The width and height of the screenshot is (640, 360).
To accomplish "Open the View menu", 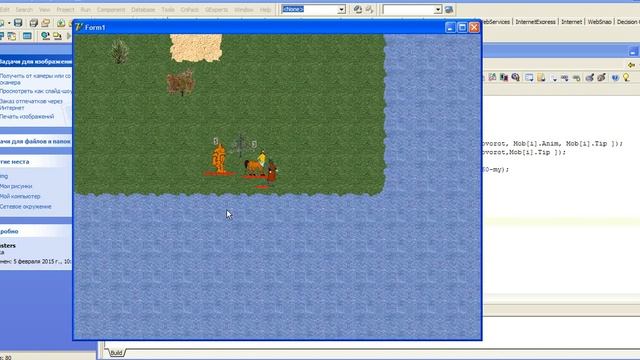I will [44, 9].
